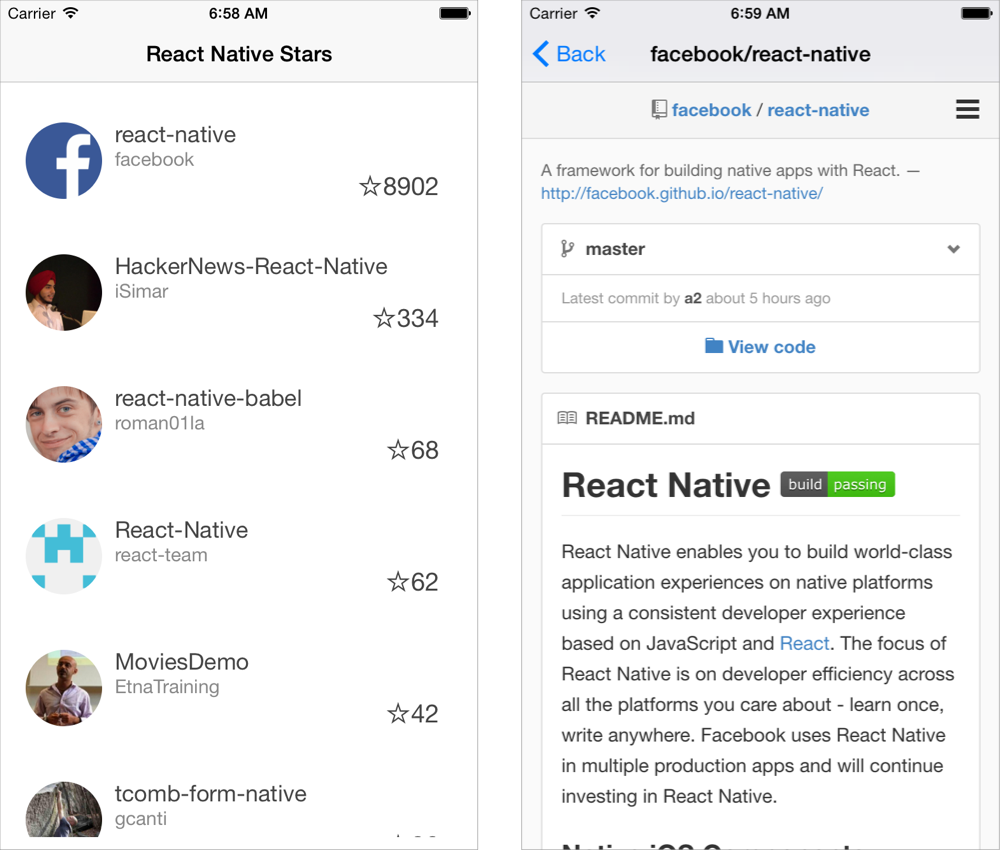The height and width of the screenshot is (850, 1000).
Task: Open committer a2's profile
Action: (x=693, y=298)
